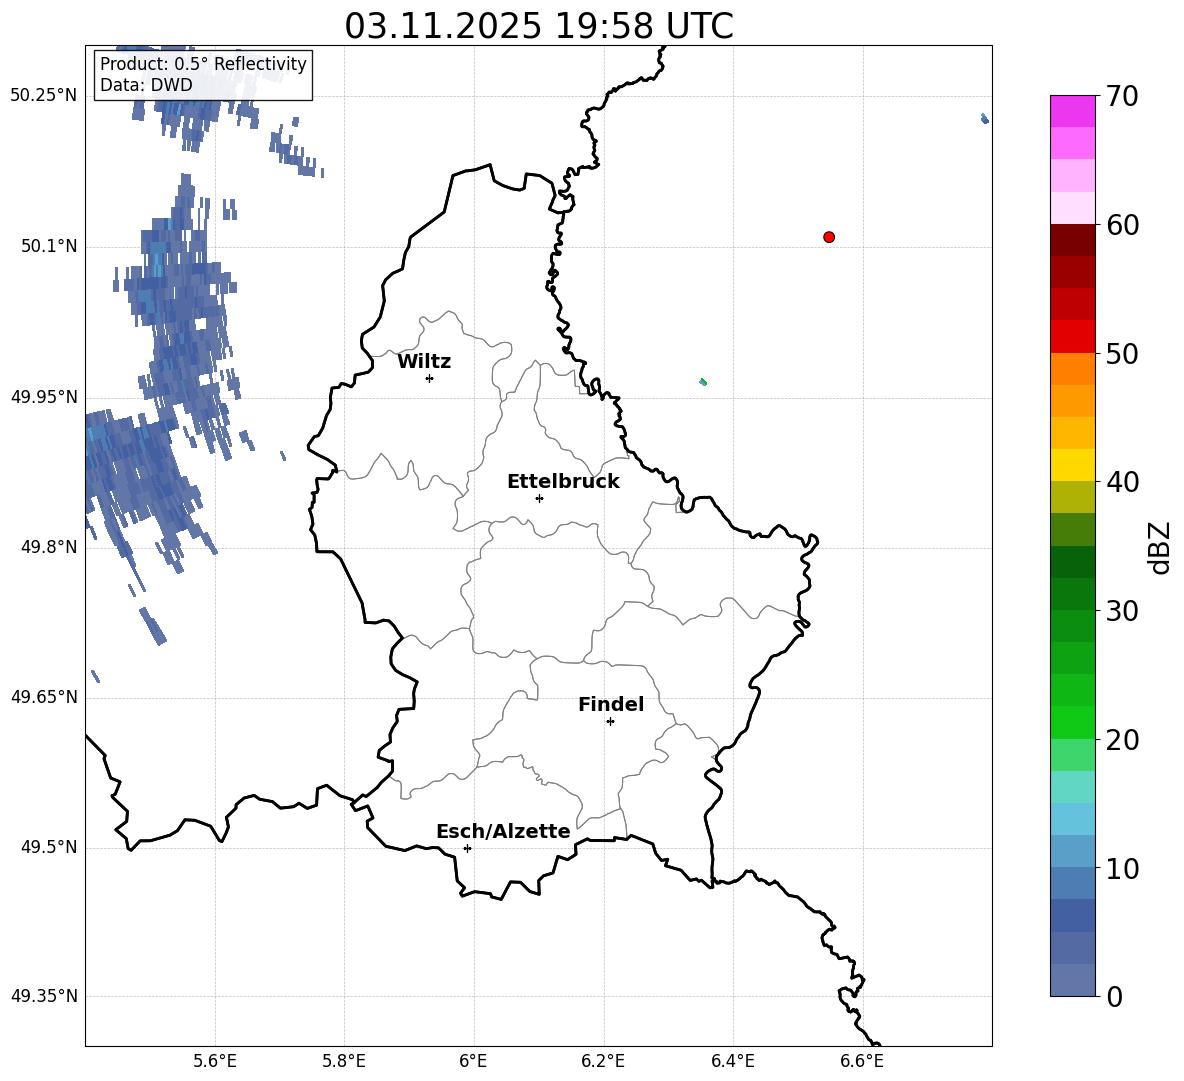Click the 49.65°N latitude label

[44, 697]
